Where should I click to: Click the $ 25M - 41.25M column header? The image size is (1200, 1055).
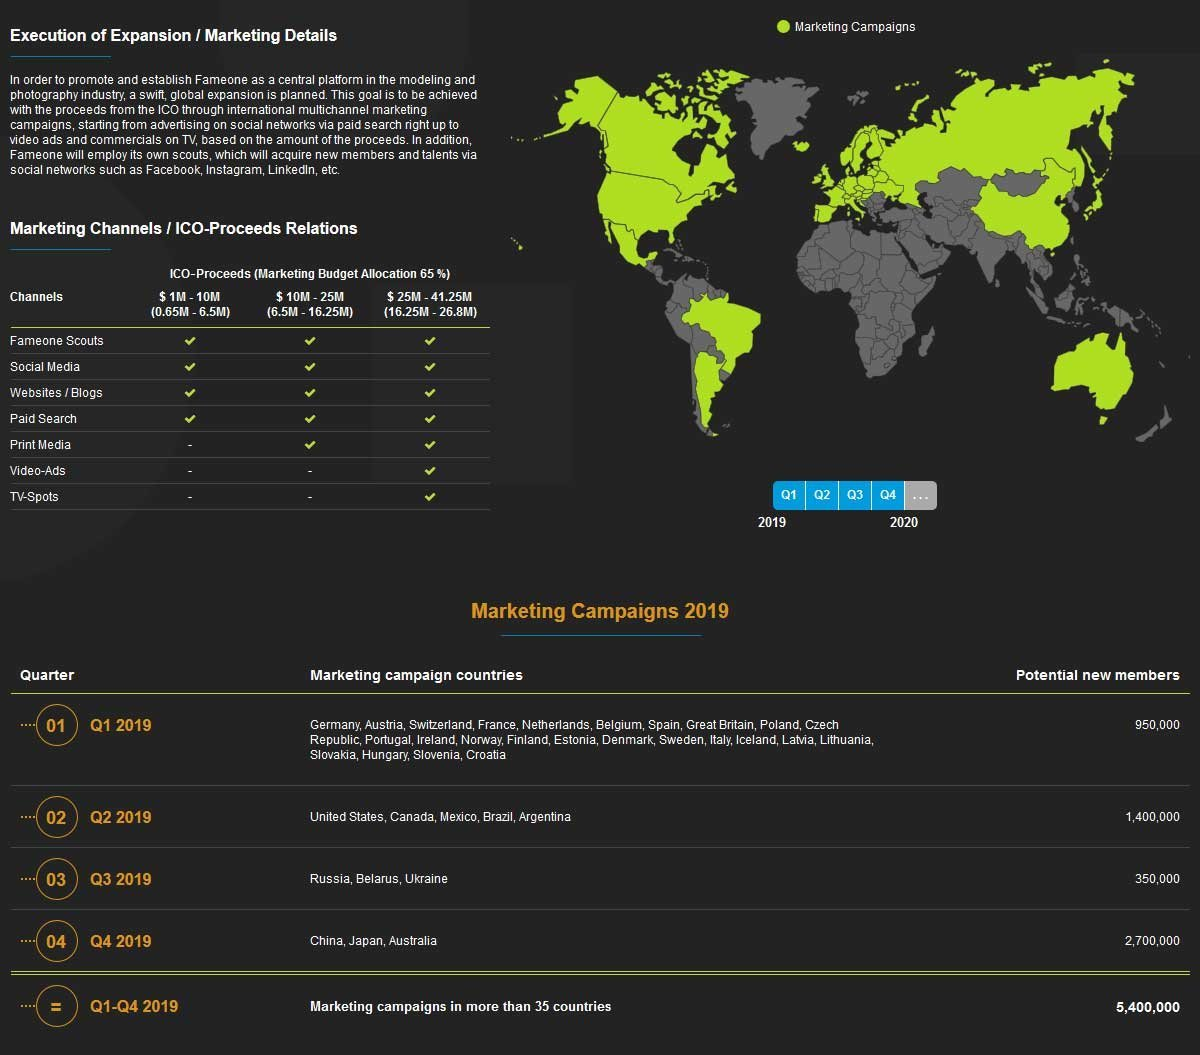pos(430,304)
